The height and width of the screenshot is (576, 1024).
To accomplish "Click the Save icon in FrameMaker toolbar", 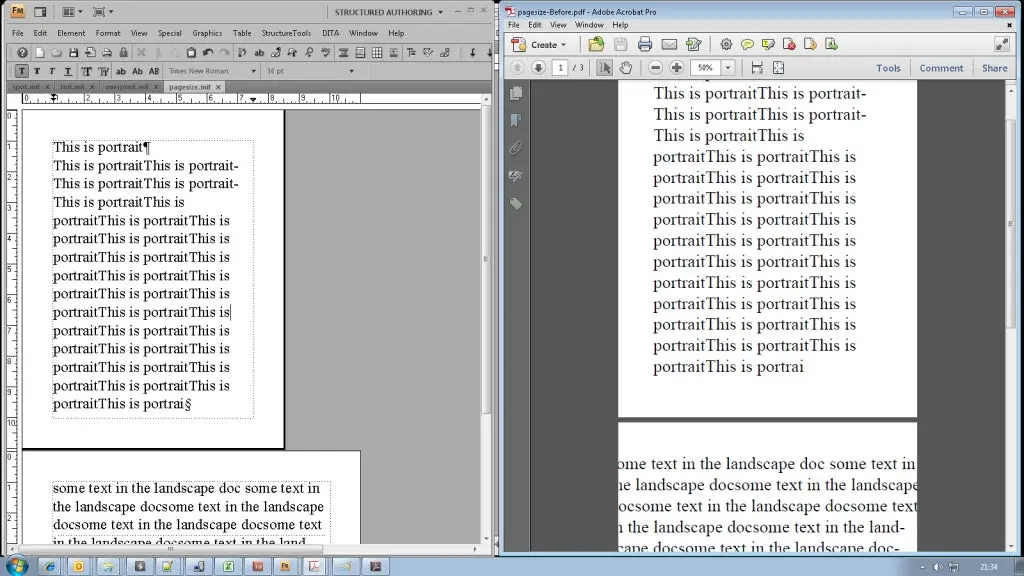I will [73, 52].
